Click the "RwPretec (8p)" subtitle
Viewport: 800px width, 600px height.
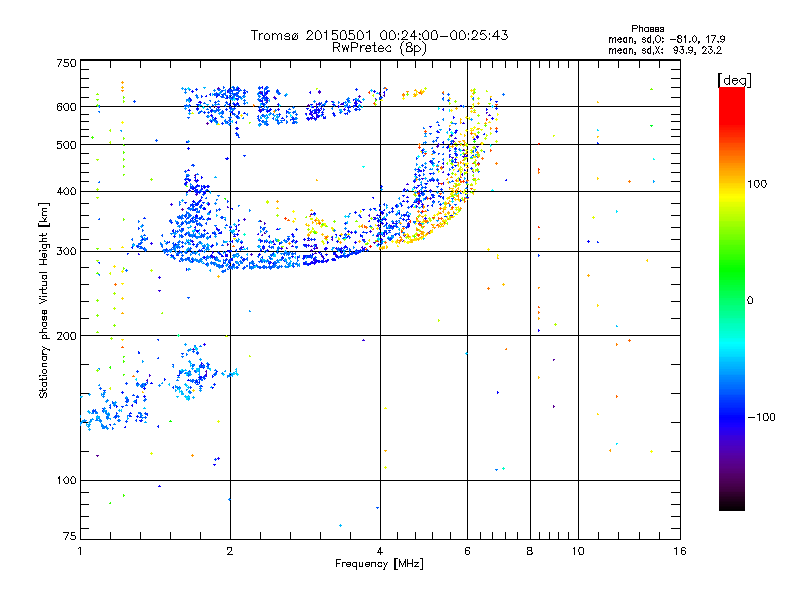pos(379,48)
